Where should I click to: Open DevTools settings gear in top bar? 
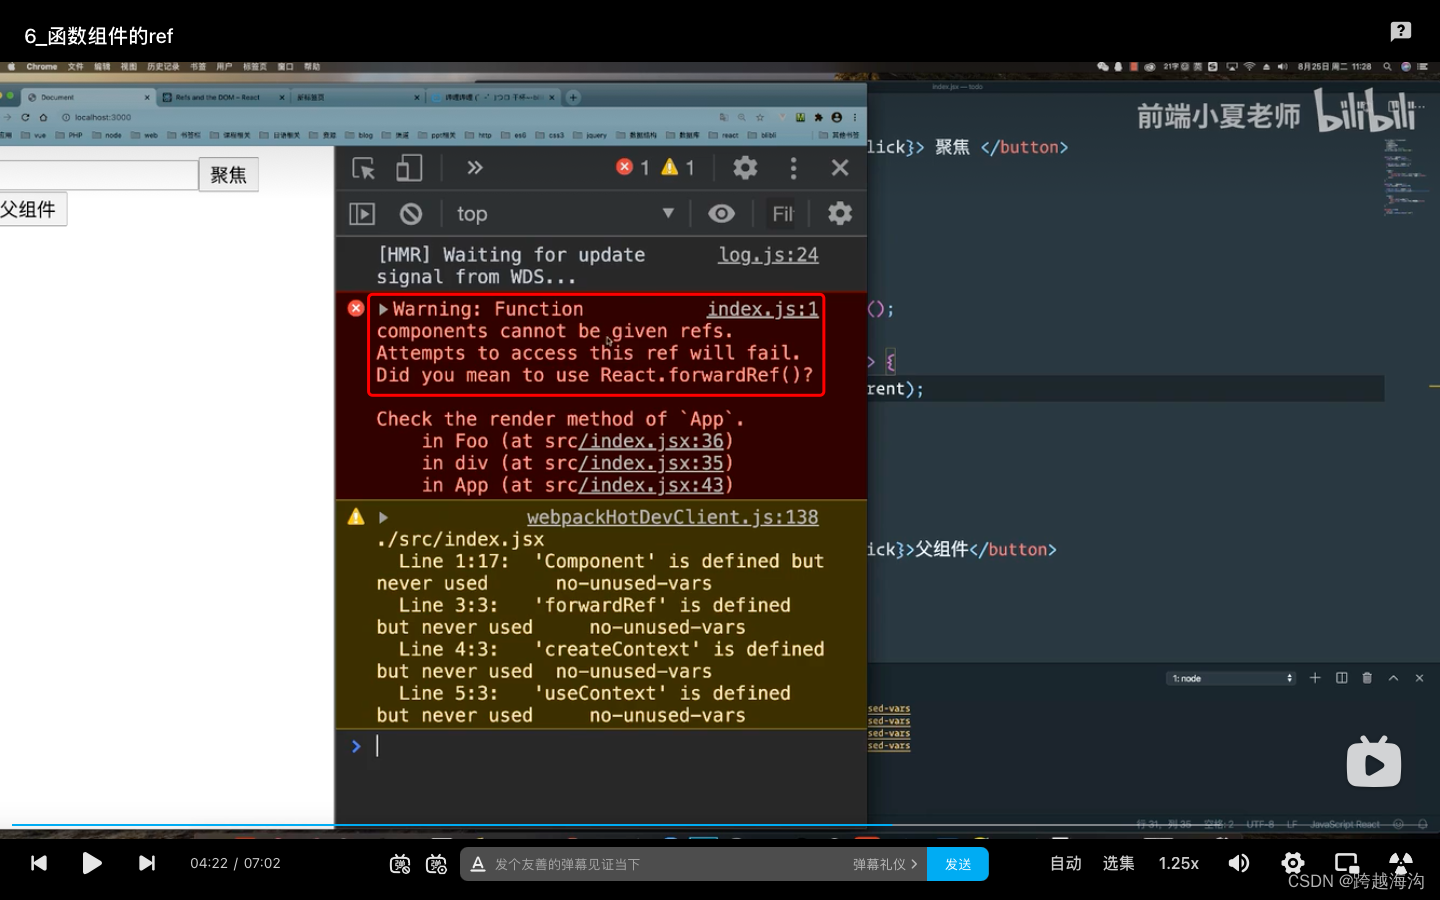point(745,168)
